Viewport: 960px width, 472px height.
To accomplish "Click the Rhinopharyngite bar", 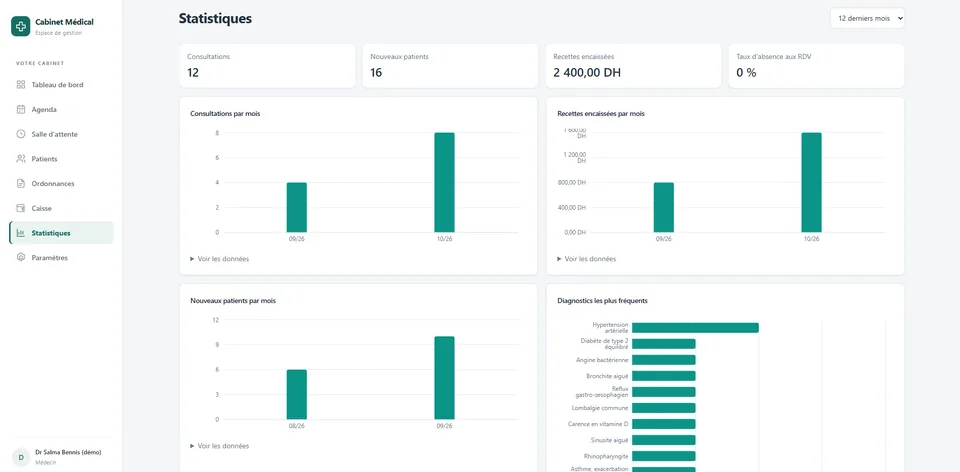I will (x=664, y=456).
